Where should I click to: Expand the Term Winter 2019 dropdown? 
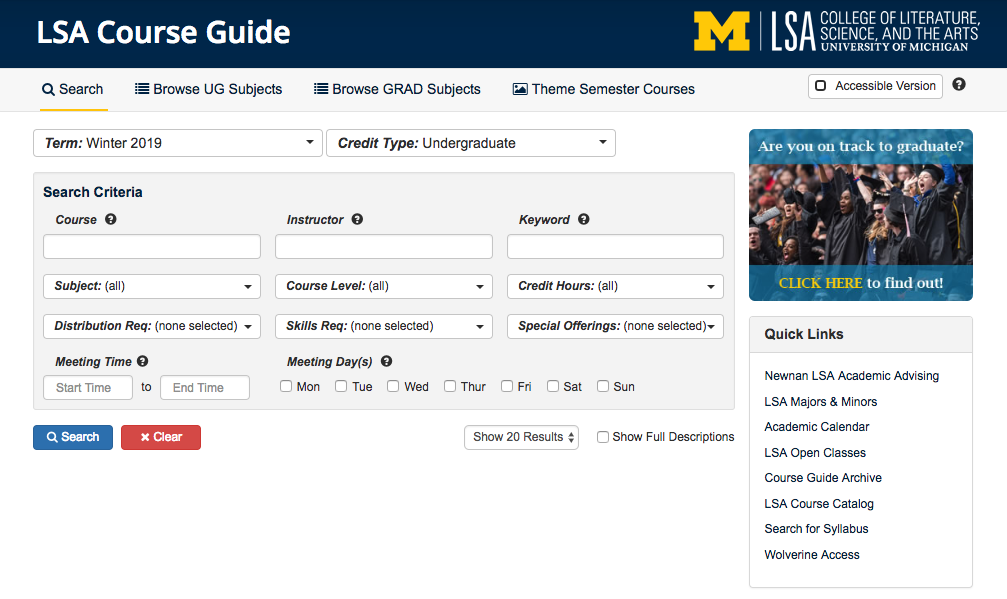pos(178,143)
